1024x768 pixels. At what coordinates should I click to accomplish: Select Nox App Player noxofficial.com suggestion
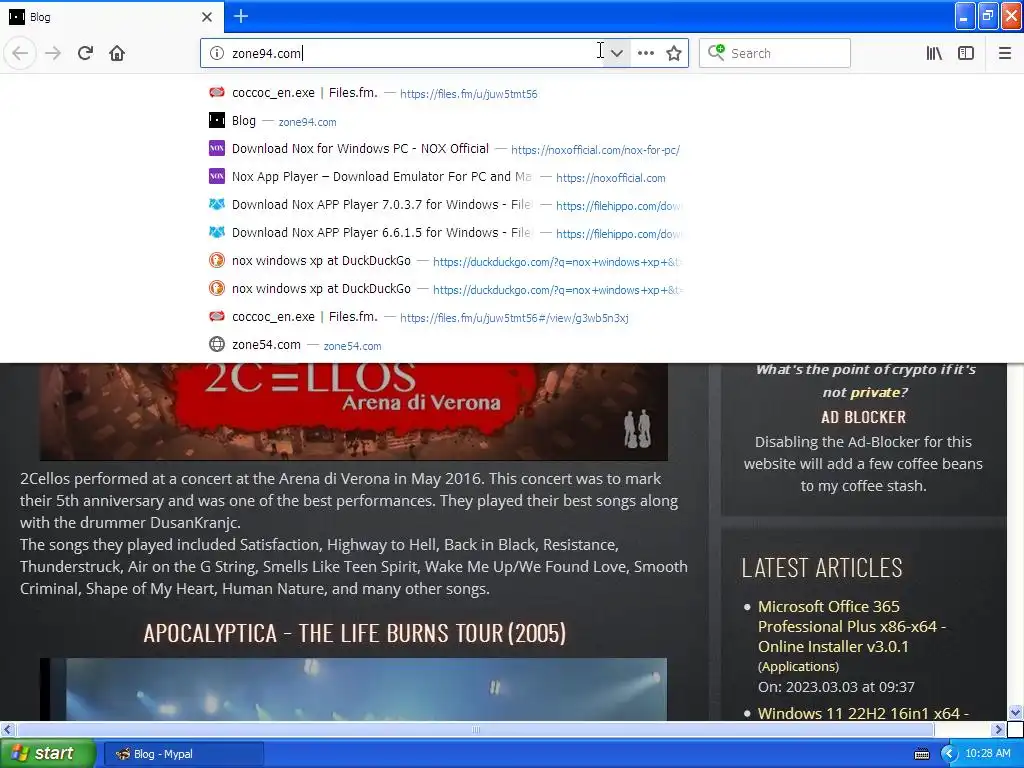pyautogui.click(x=445, y=177)
